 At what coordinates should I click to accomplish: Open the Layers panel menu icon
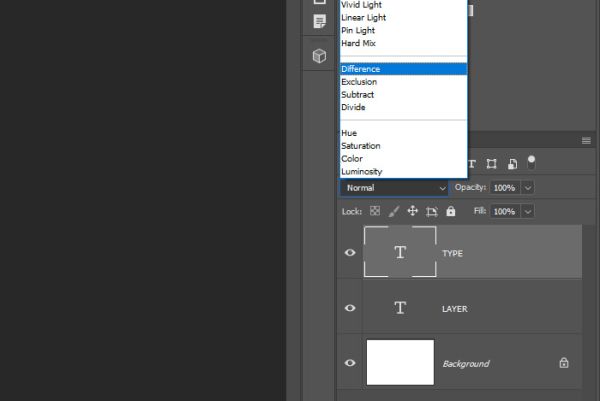click(586, 141)
